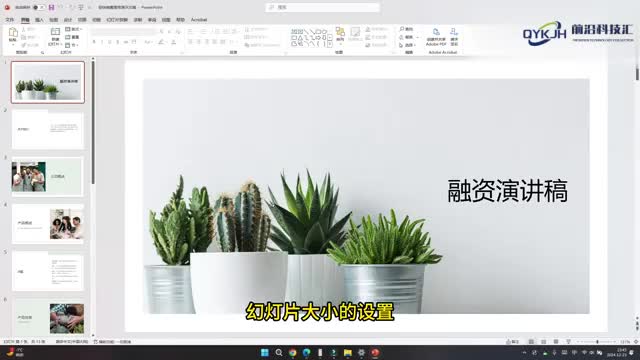
Task: Start slideshow from status bar icon
Action: 568,342
